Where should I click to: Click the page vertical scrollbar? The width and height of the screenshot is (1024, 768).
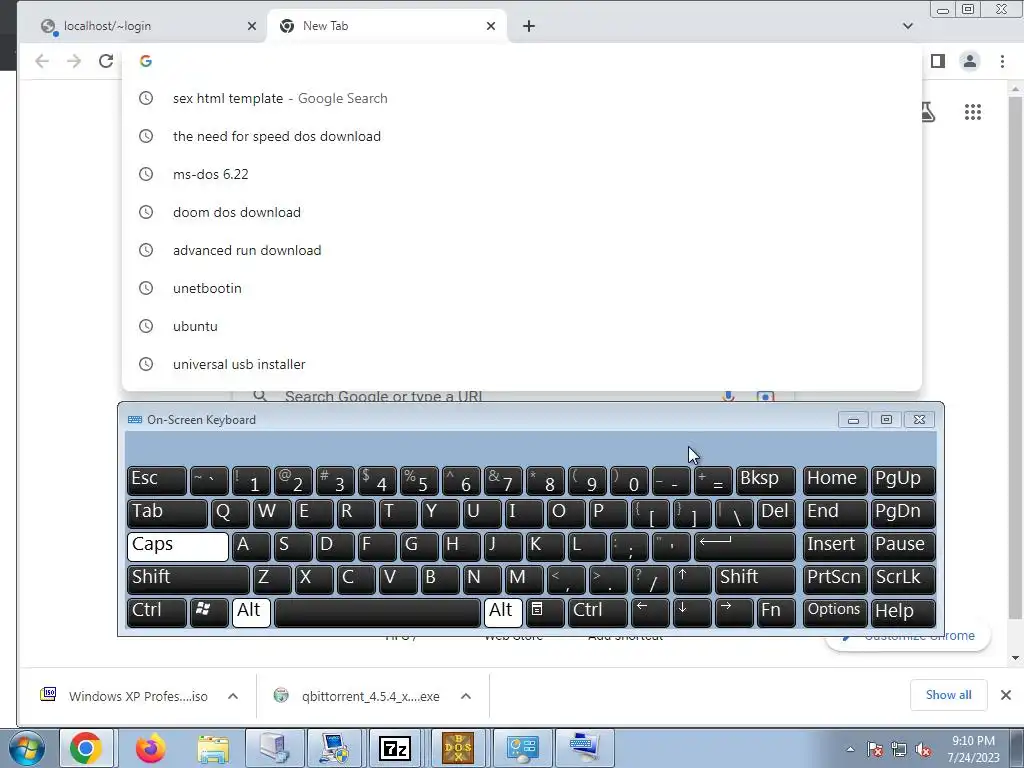[1015, 358]
